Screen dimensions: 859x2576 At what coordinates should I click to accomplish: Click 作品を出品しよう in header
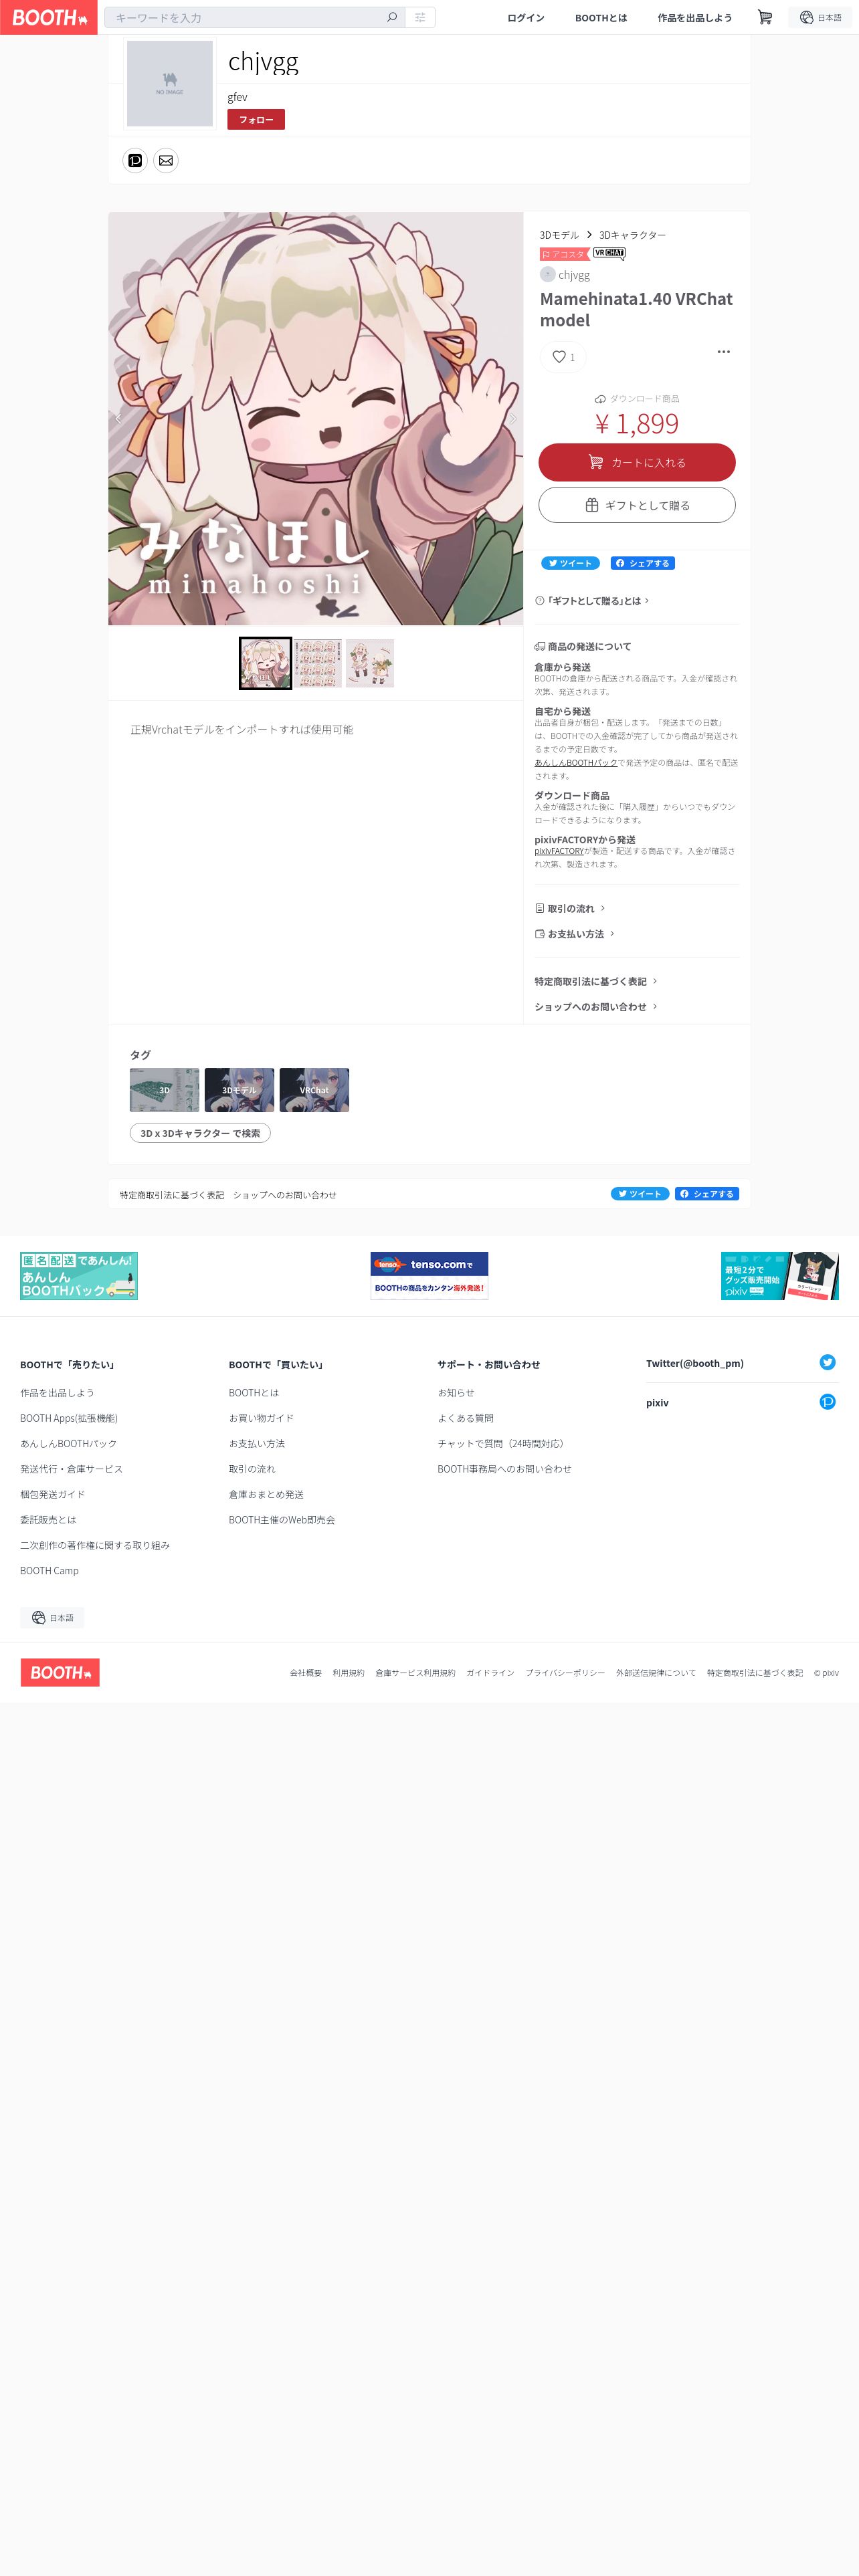coord(694,18)
